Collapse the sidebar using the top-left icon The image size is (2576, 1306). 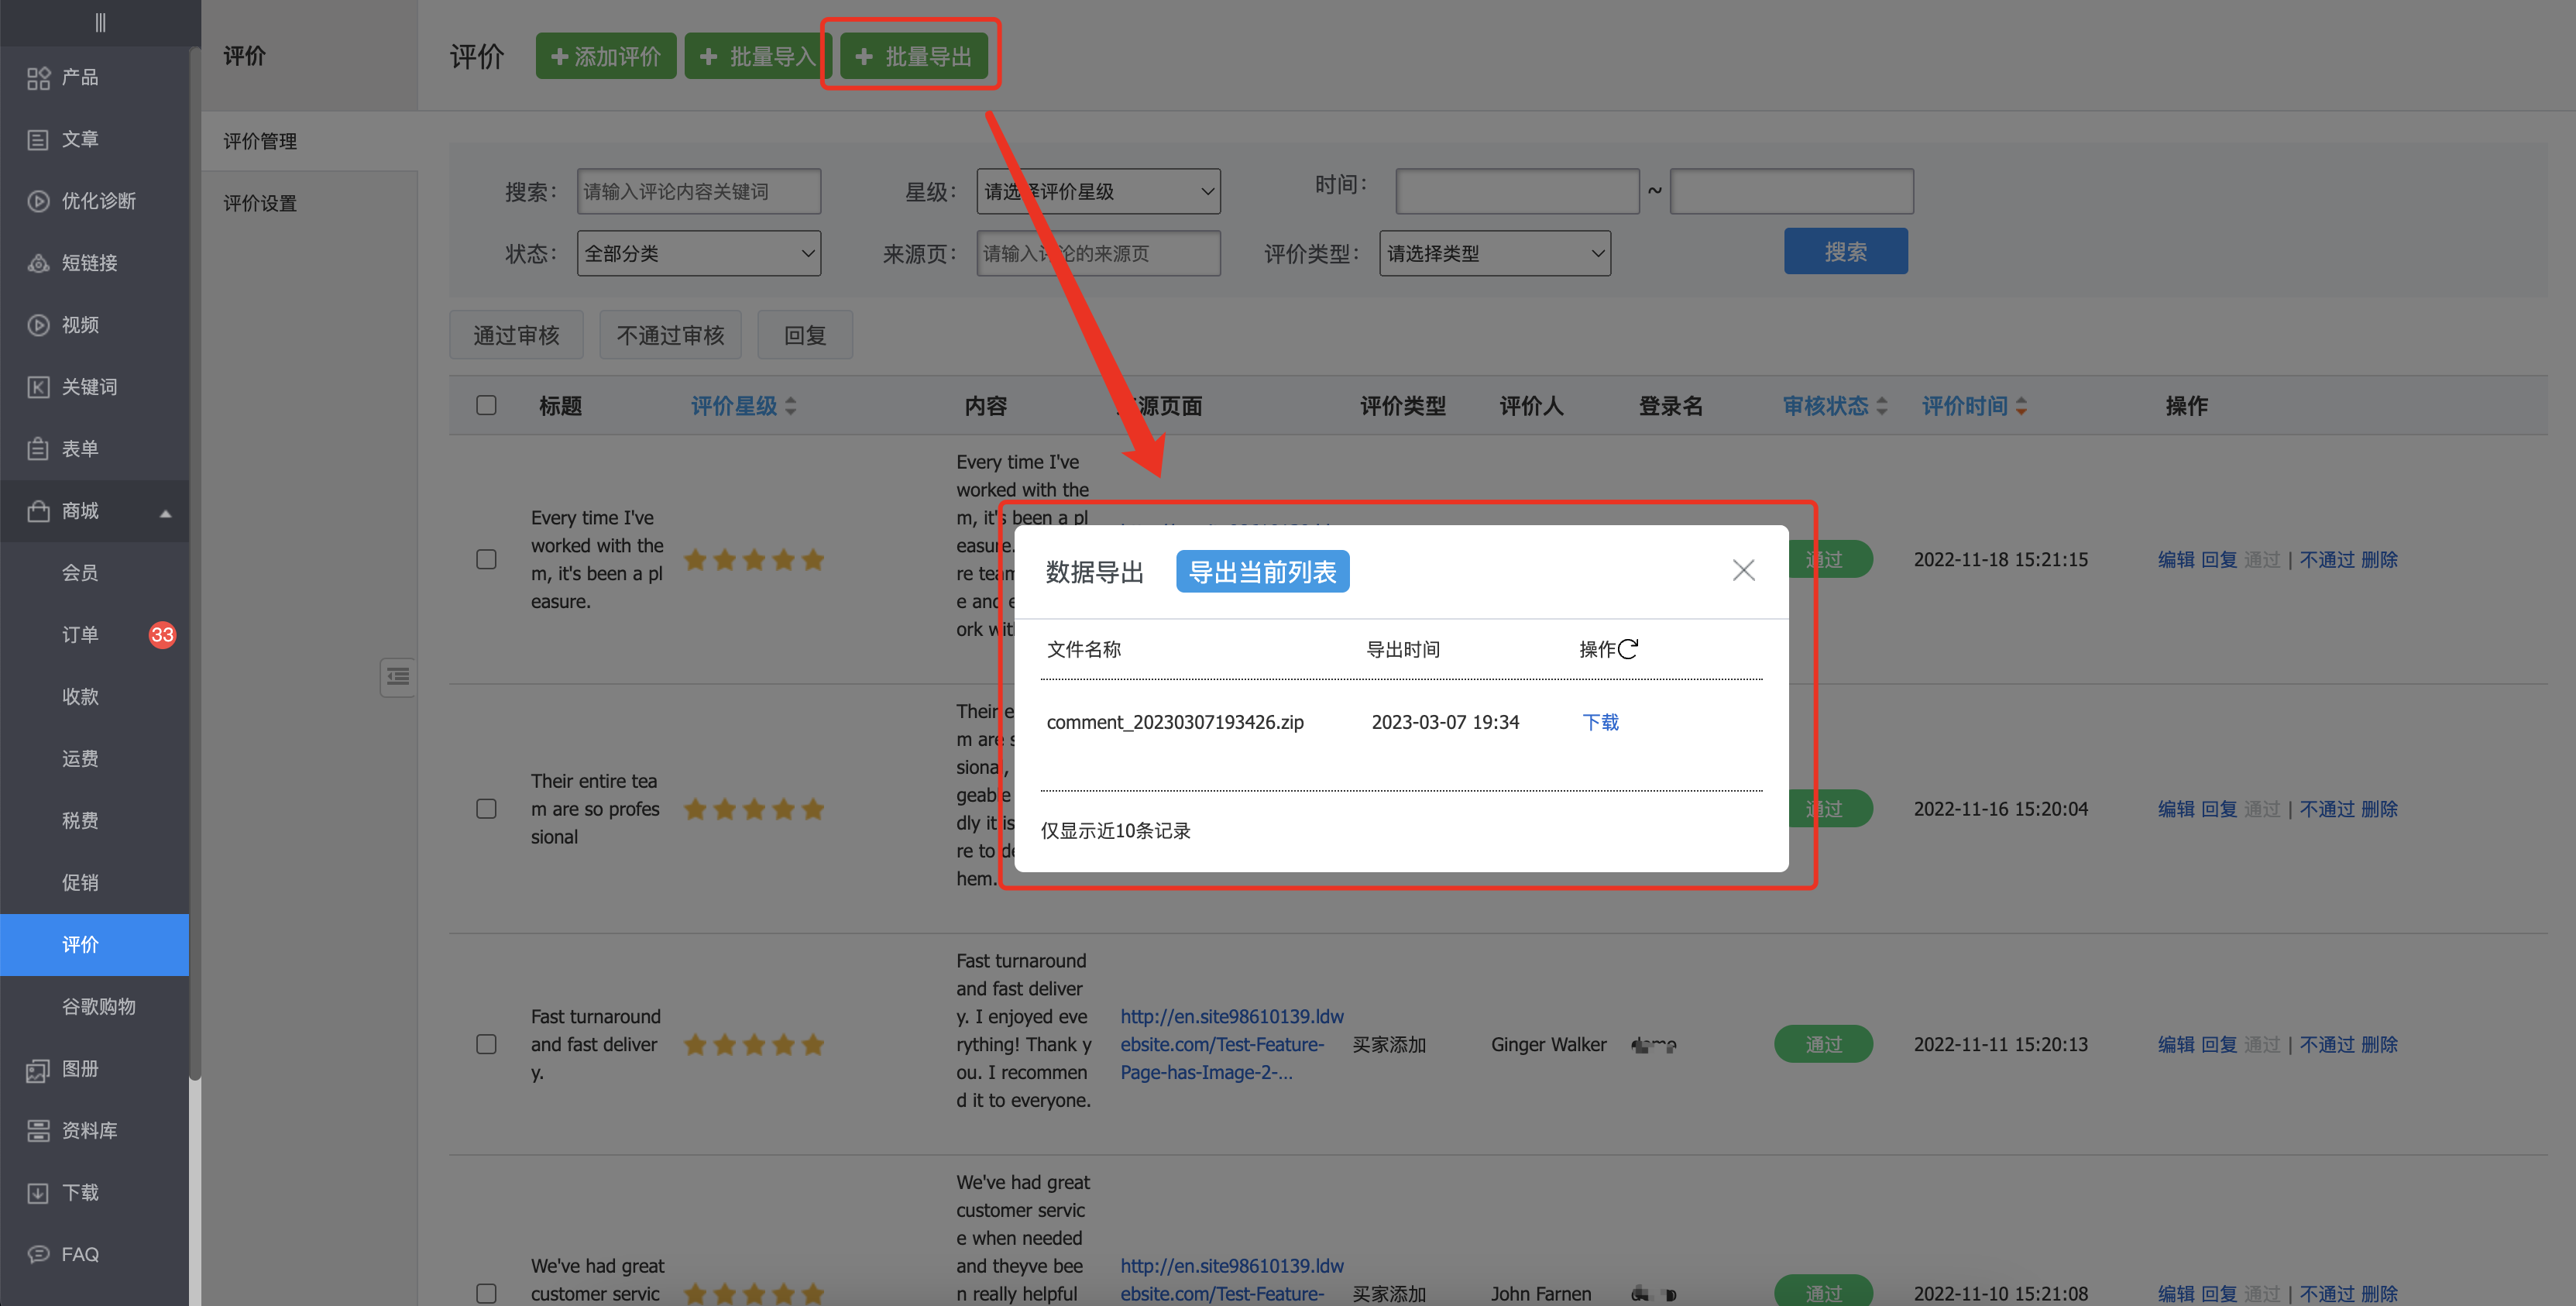(99, 22)
